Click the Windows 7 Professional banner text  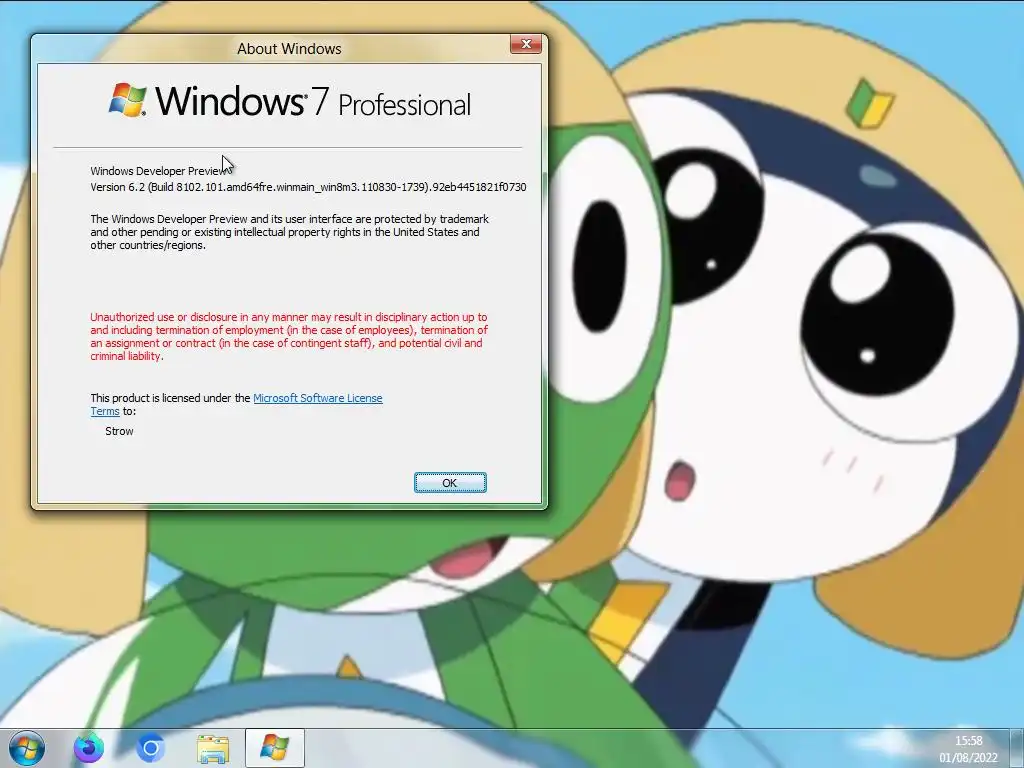[x=312, y=101]
